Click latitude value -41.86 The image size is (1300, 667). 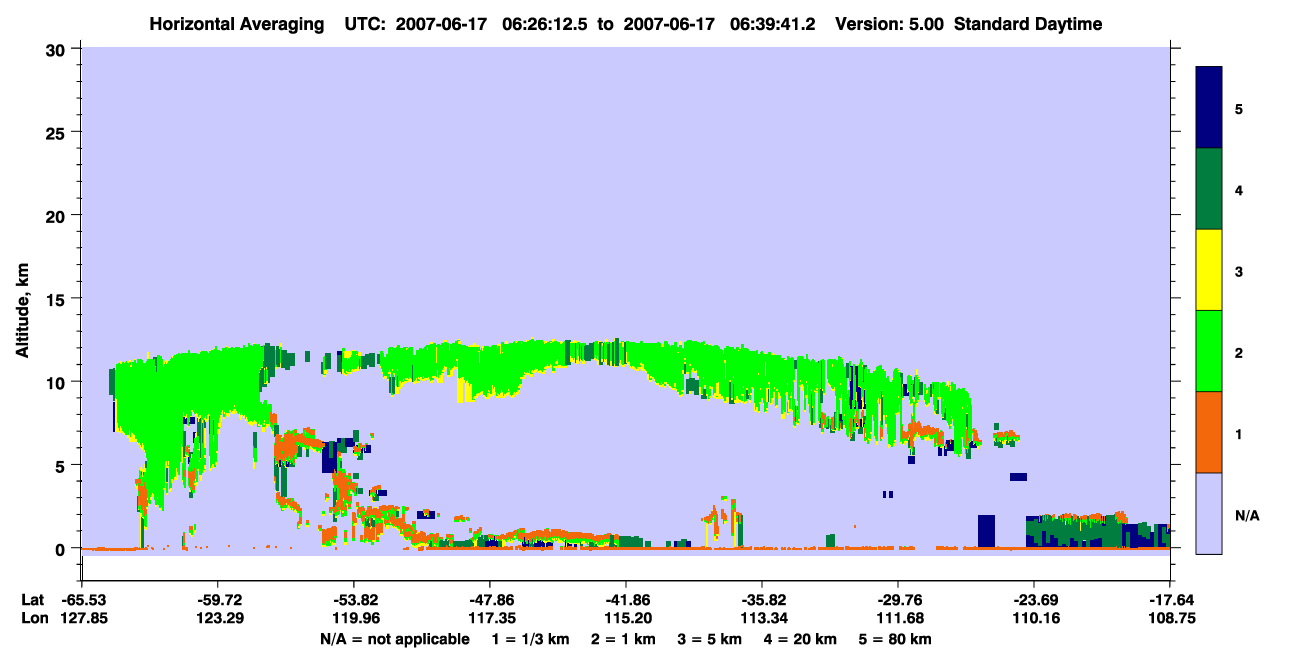[x=626, y=600]
